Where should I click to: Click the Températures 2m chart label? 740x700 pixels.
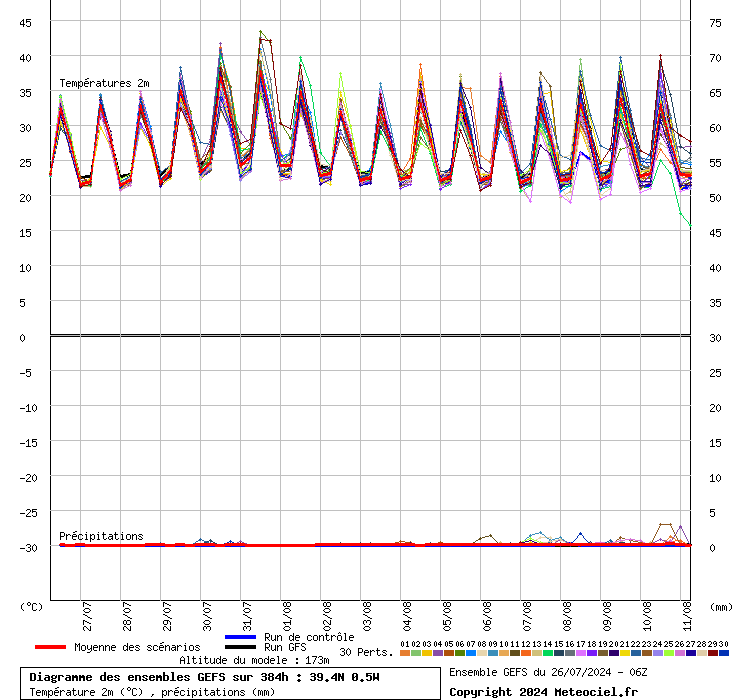coord(104,83)
